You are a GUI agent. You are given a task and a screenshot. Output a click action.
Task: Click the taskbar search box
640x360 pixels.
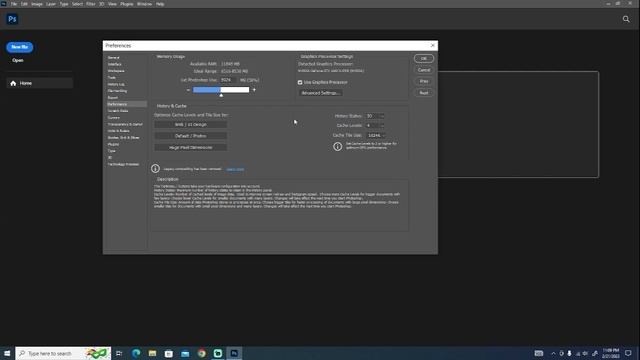click(63, 353)
